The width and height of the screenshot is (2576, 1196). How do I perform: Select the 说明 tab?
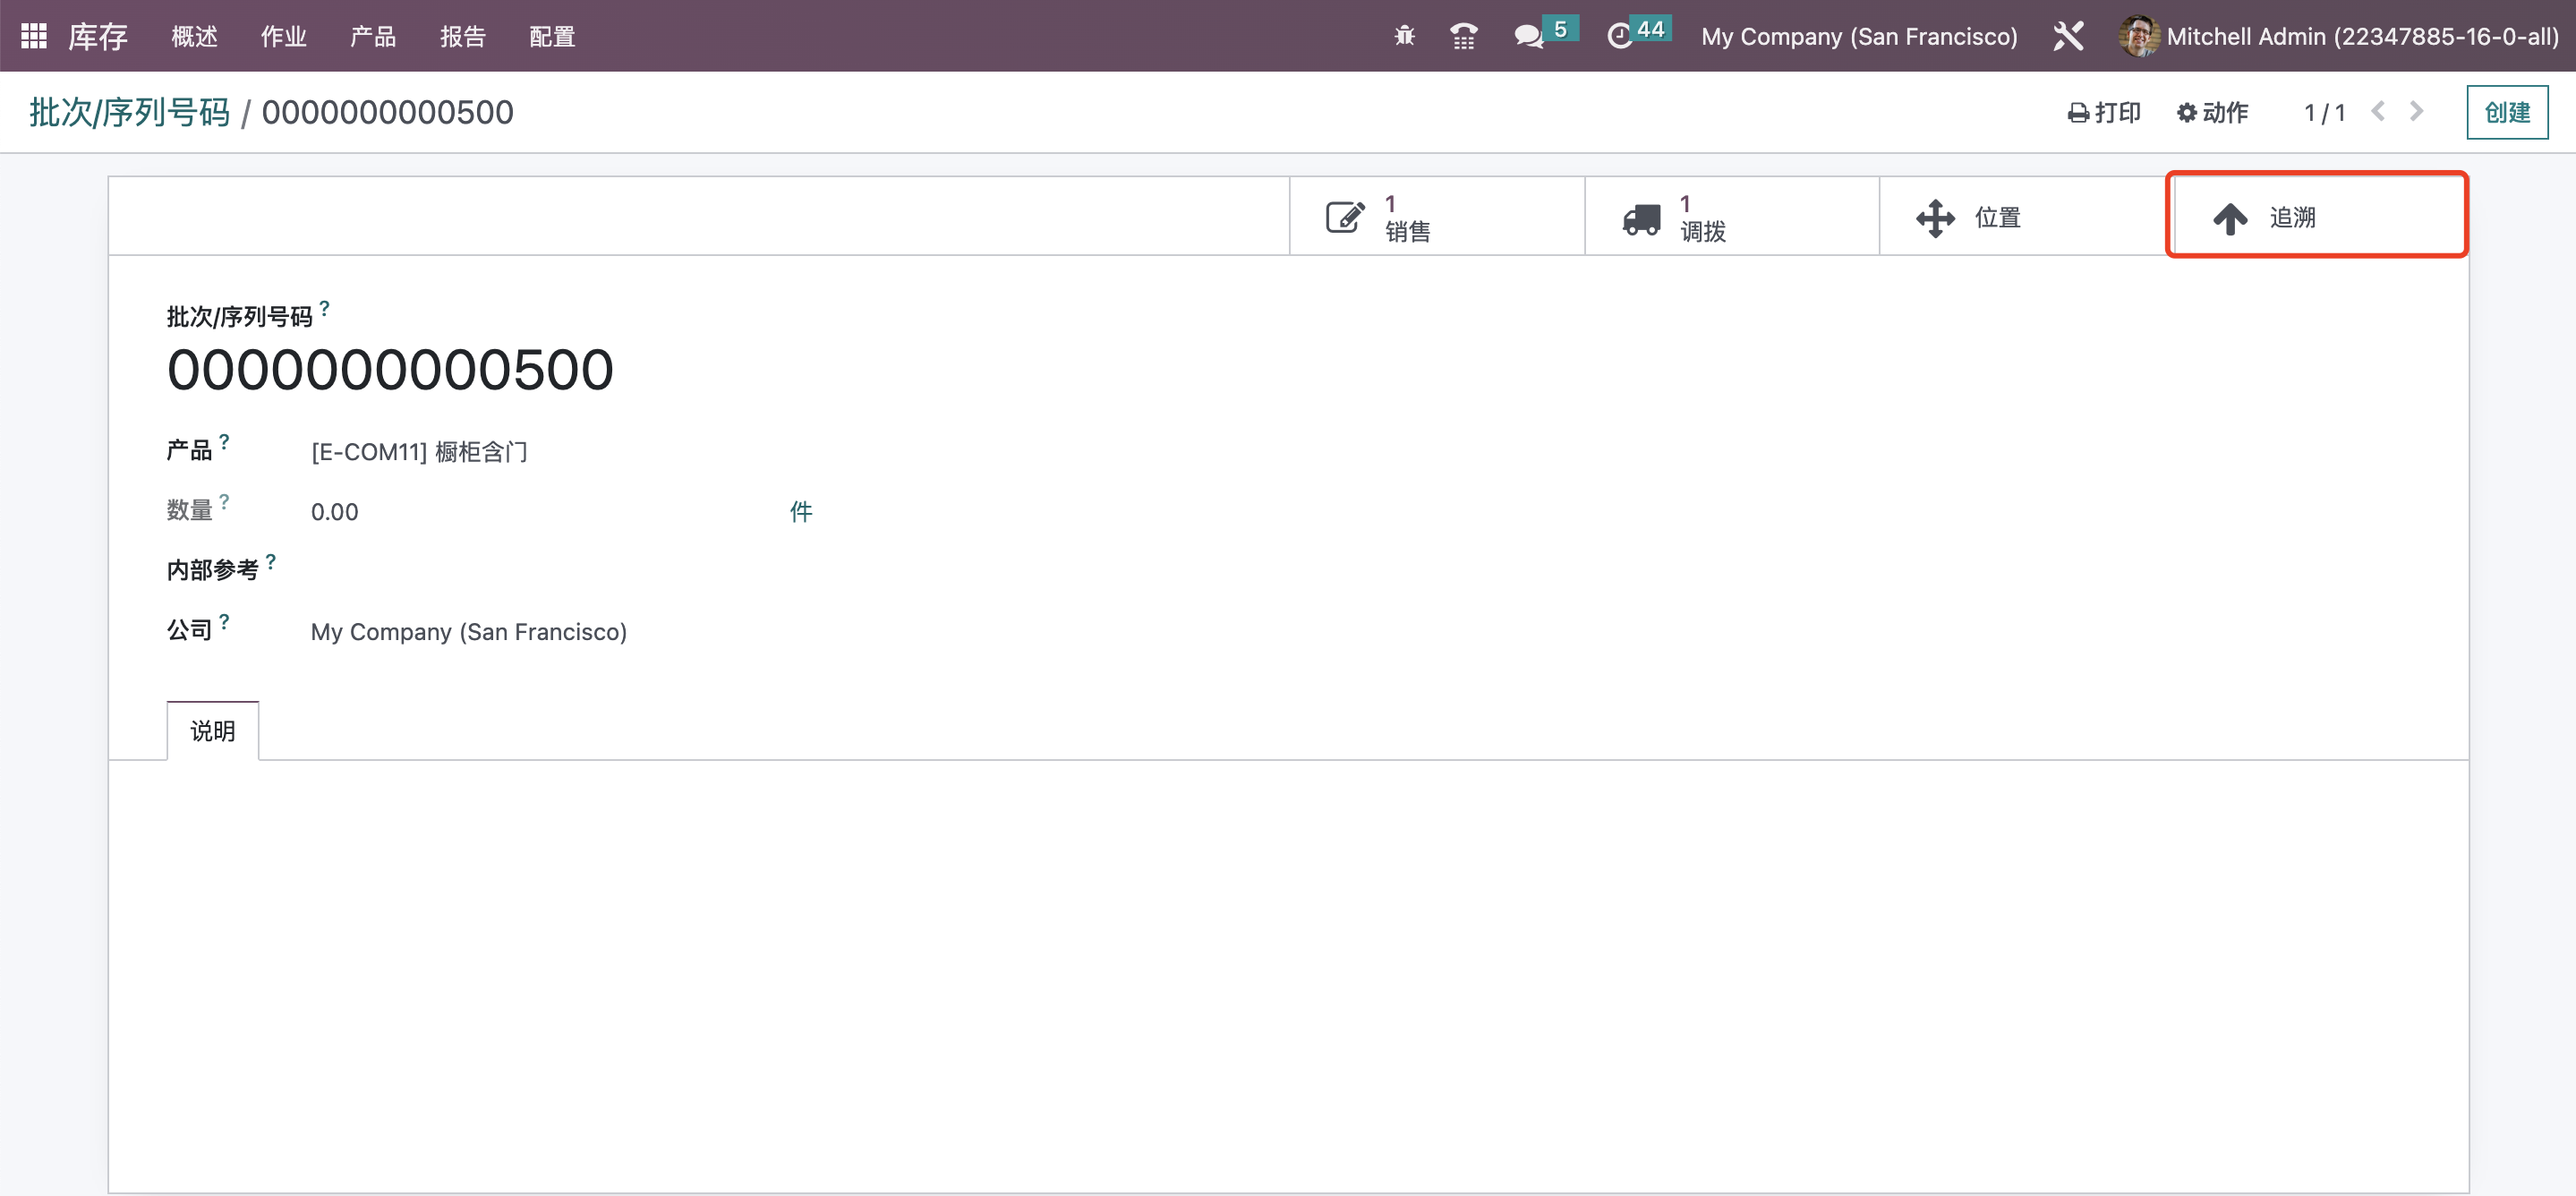(212, 731)
